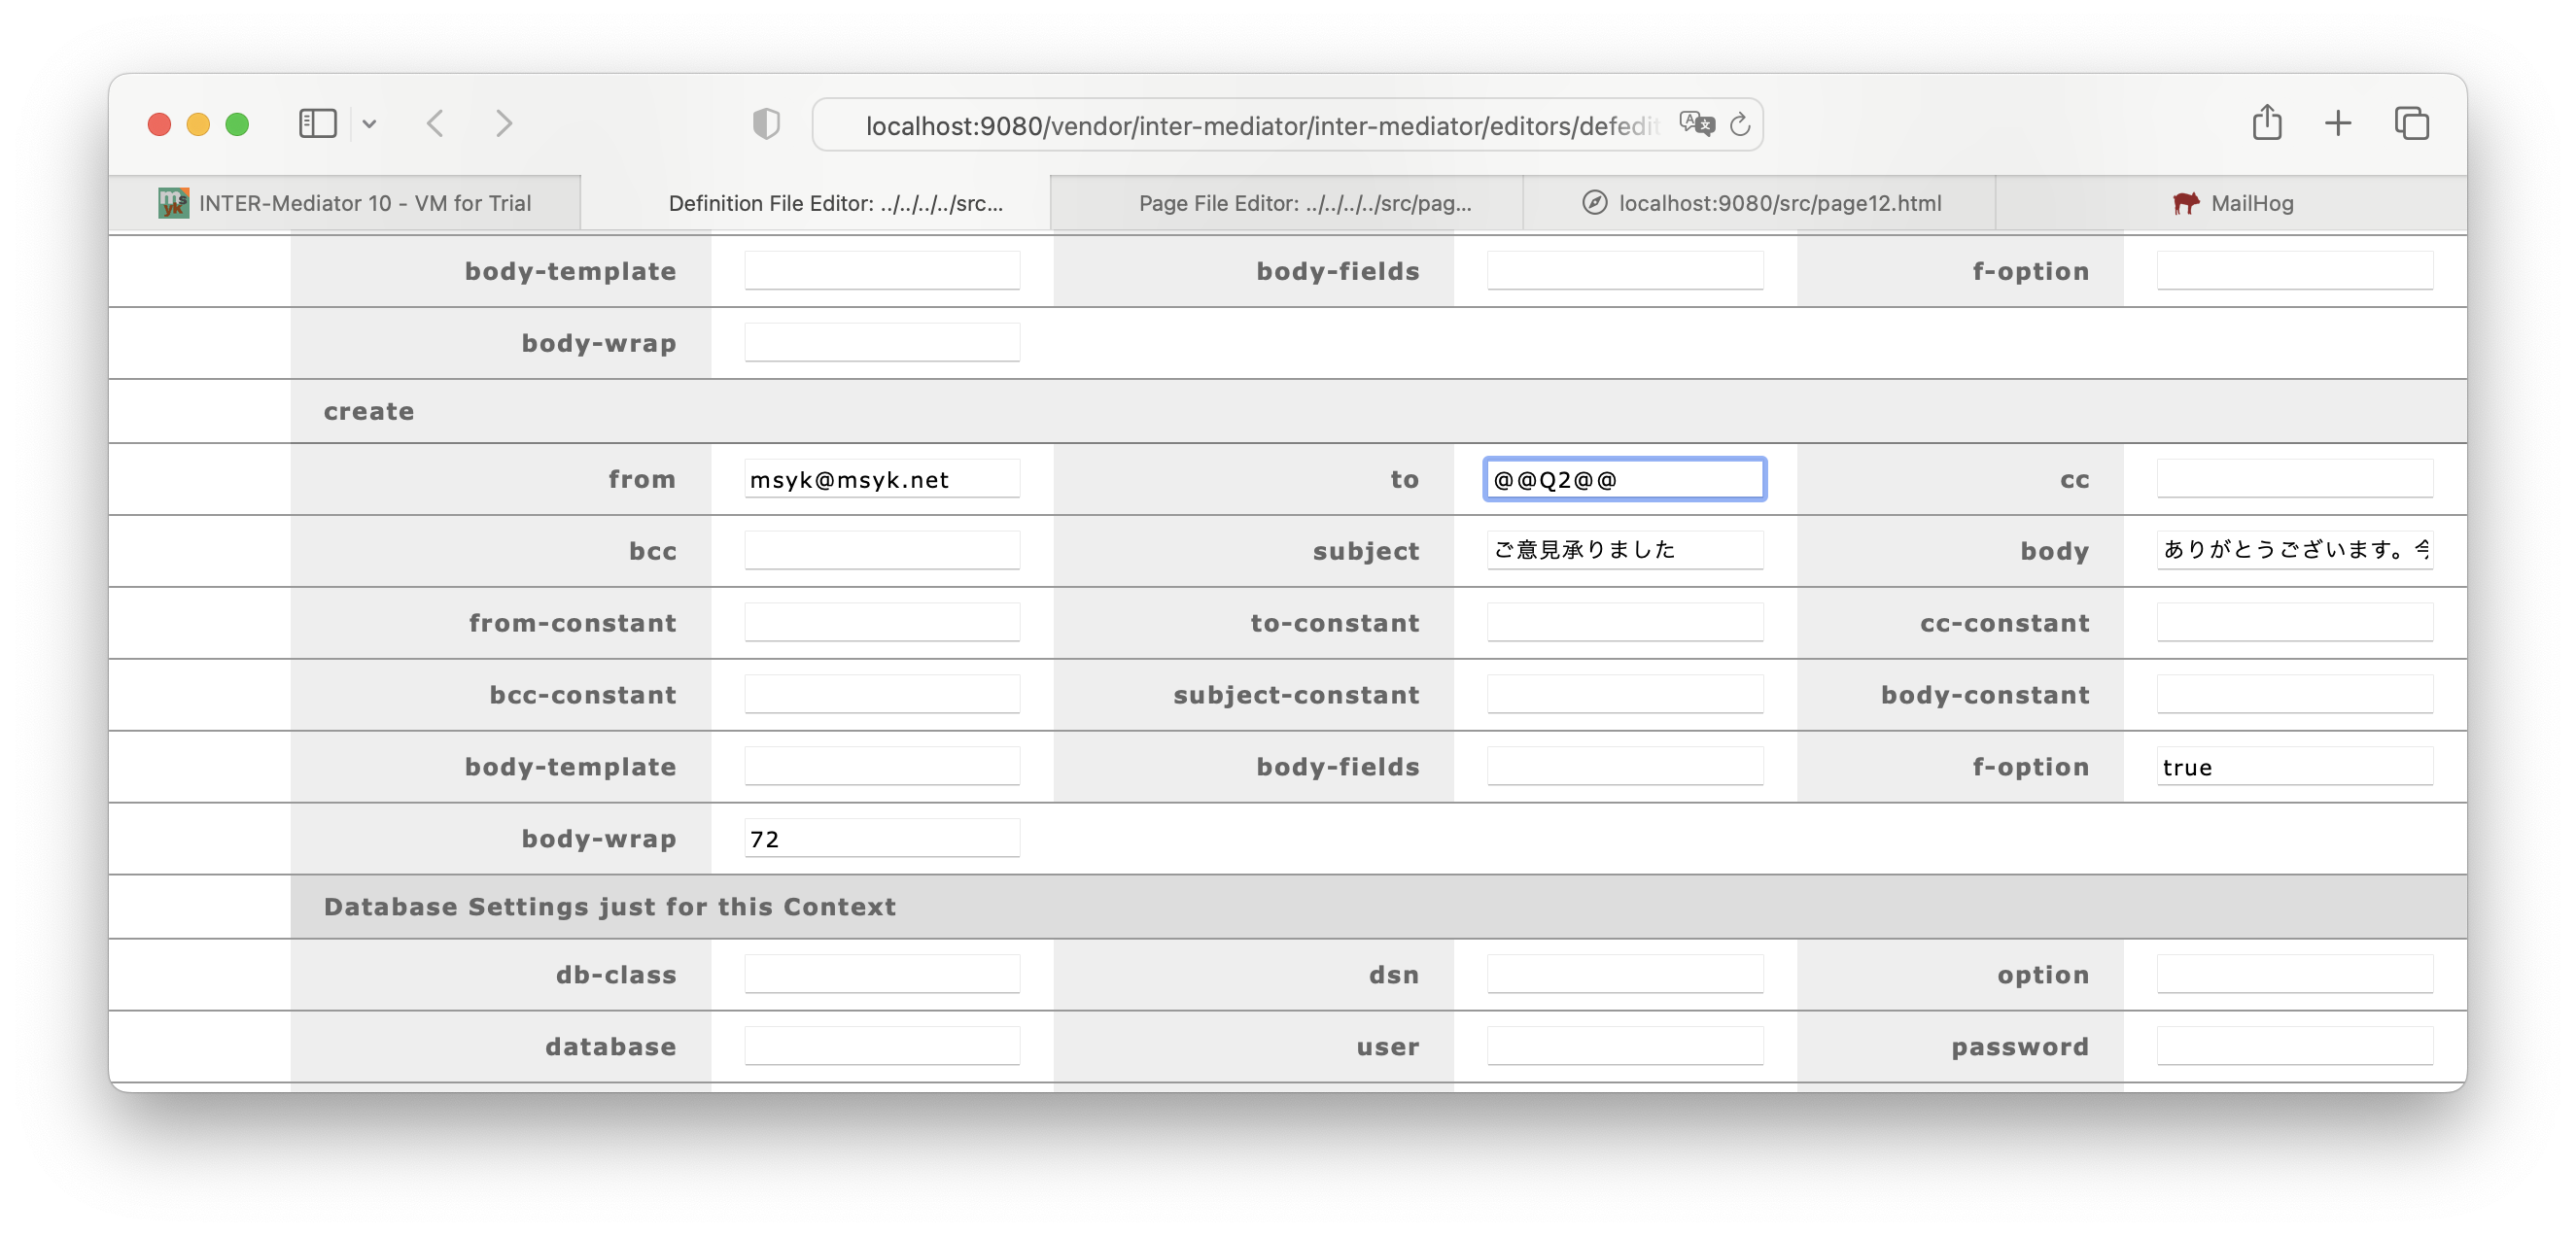The height and width of the screenshot is (1236, 2576).
Task: Add a new tab with plus icon
Action: 2338,124
